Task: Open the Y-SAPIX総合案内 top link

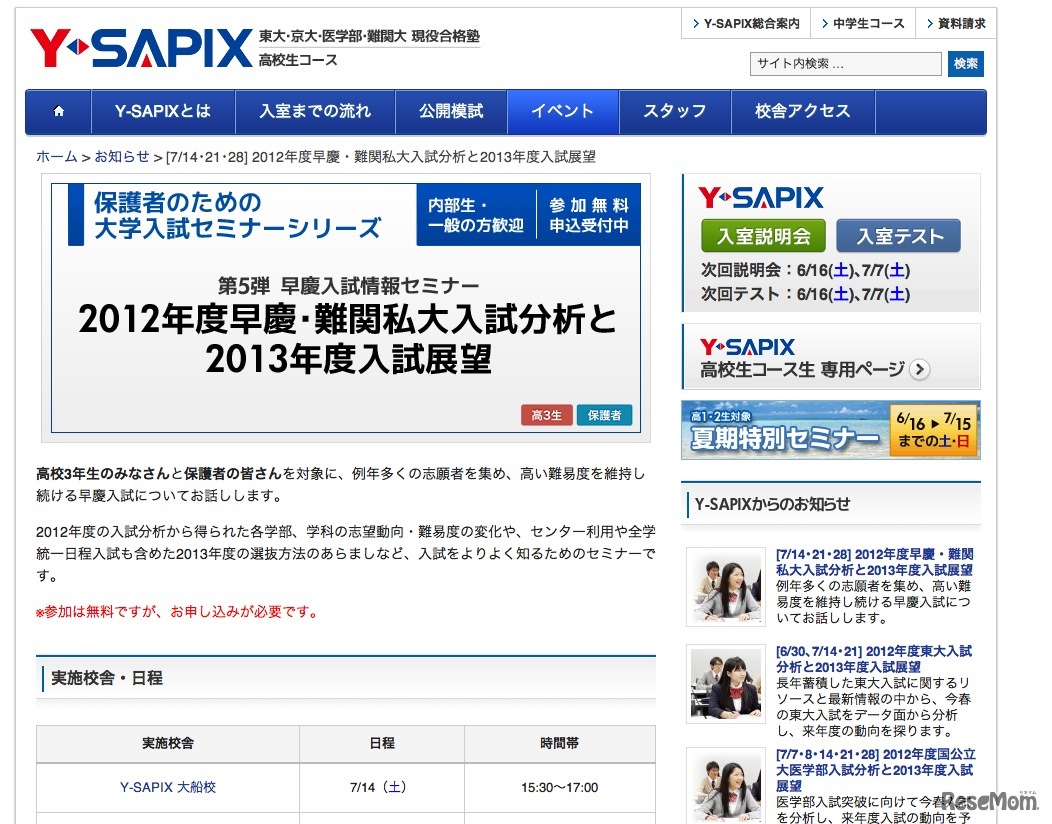Action: pos(744,23)
